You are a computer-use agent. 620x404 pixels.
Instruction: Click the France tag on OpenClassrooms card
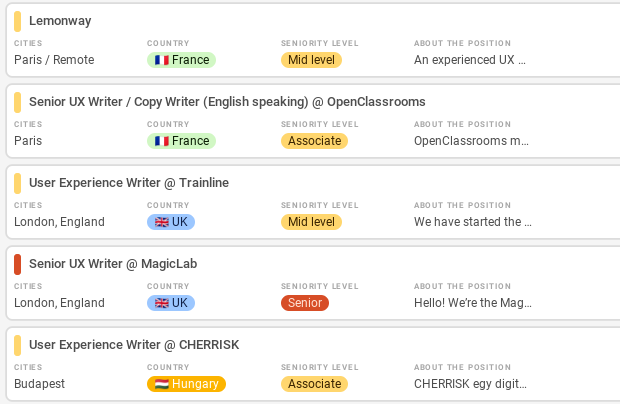pyautogui.click(x=182, y=141)
